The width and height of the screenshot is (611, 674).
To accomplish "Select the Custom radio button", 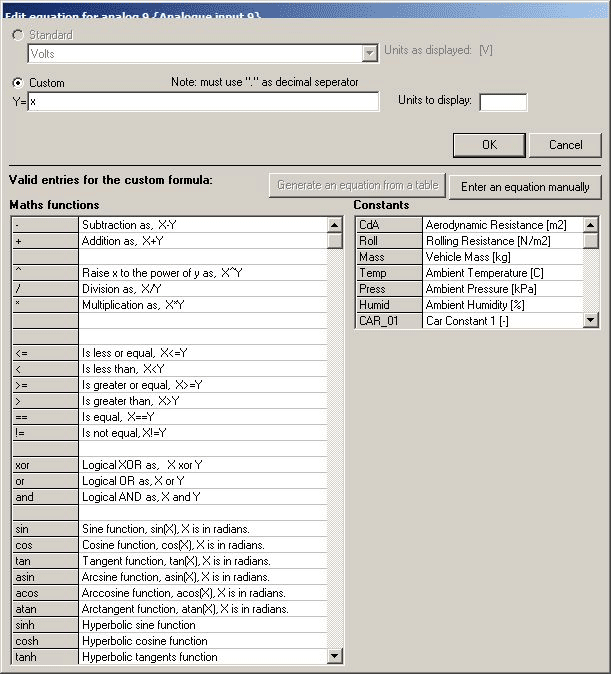I will [17, 83].
